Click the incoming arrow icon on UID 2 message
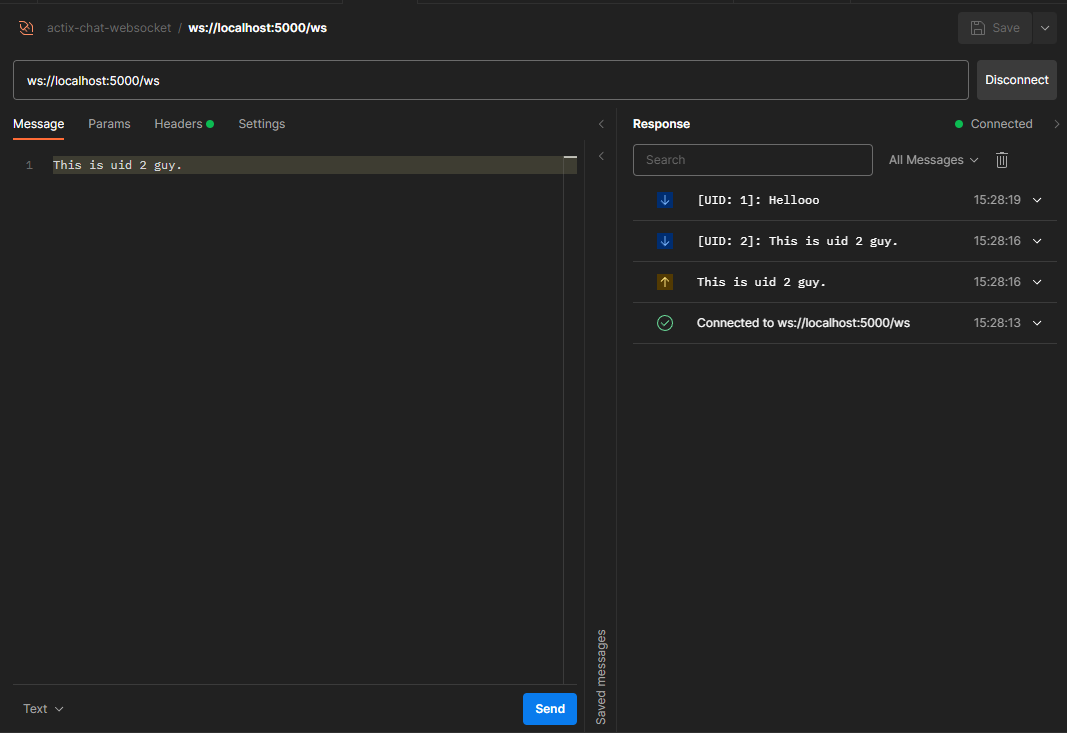This screenshot has height=733, width=1067. 665,241
